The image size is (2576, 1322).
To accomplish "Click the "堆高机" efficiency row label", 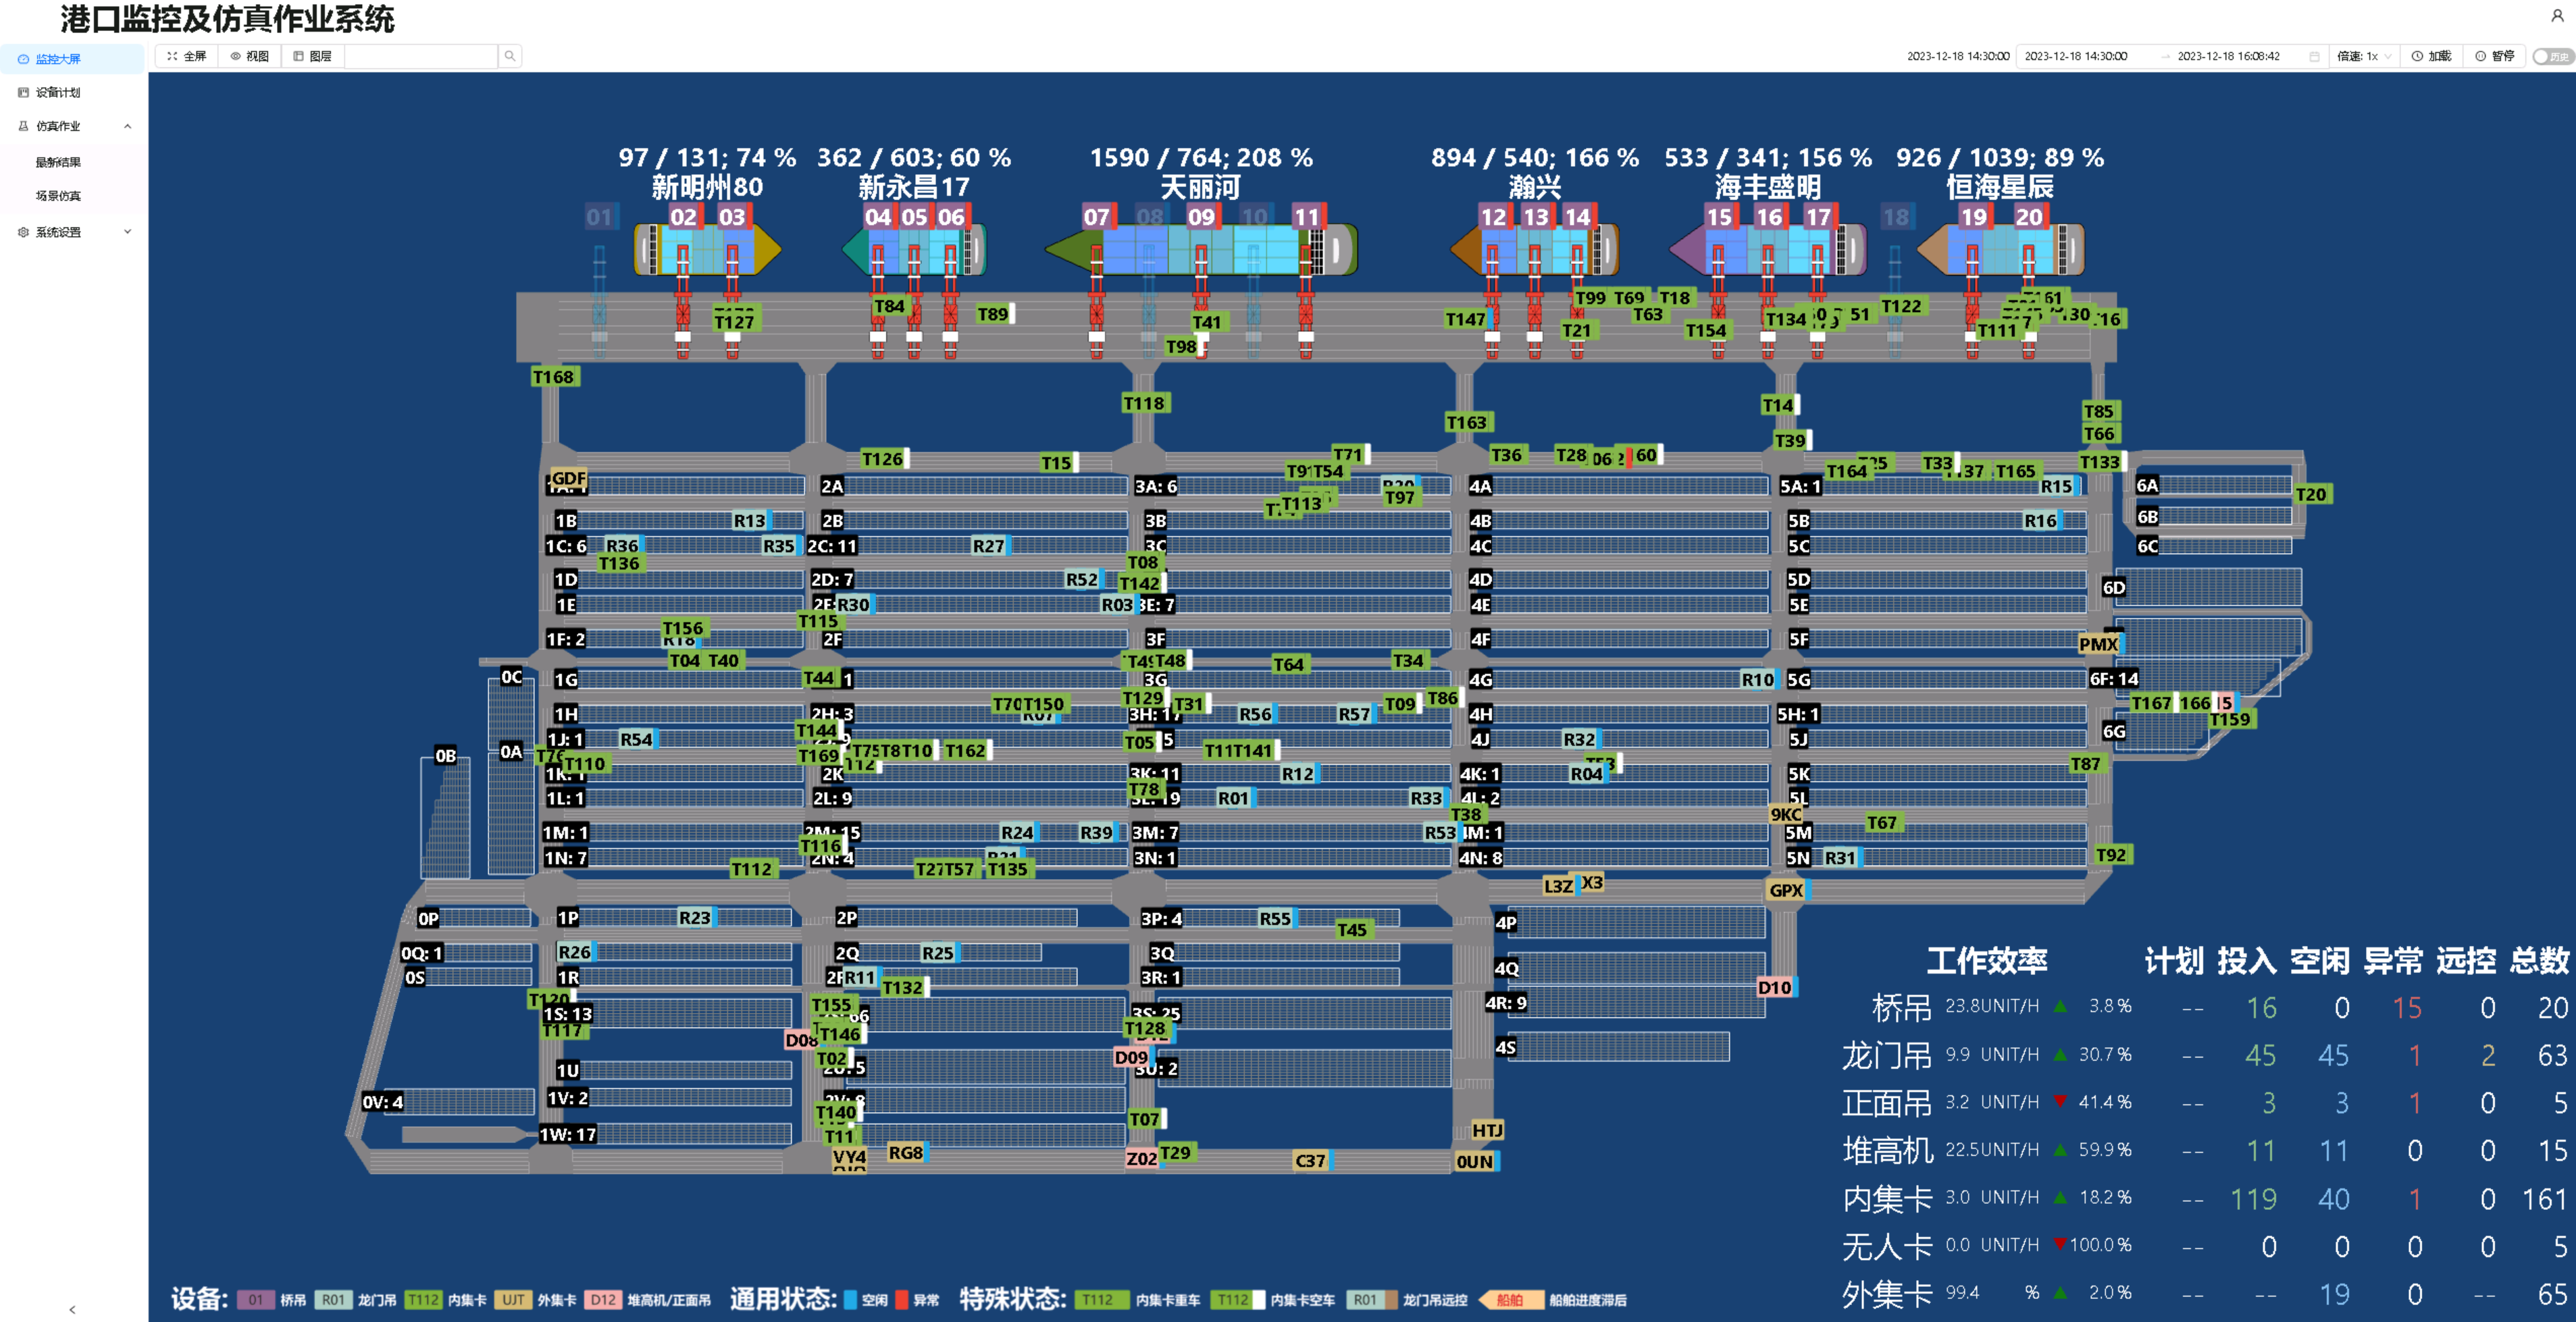I will click(x=1887, y=1151).
